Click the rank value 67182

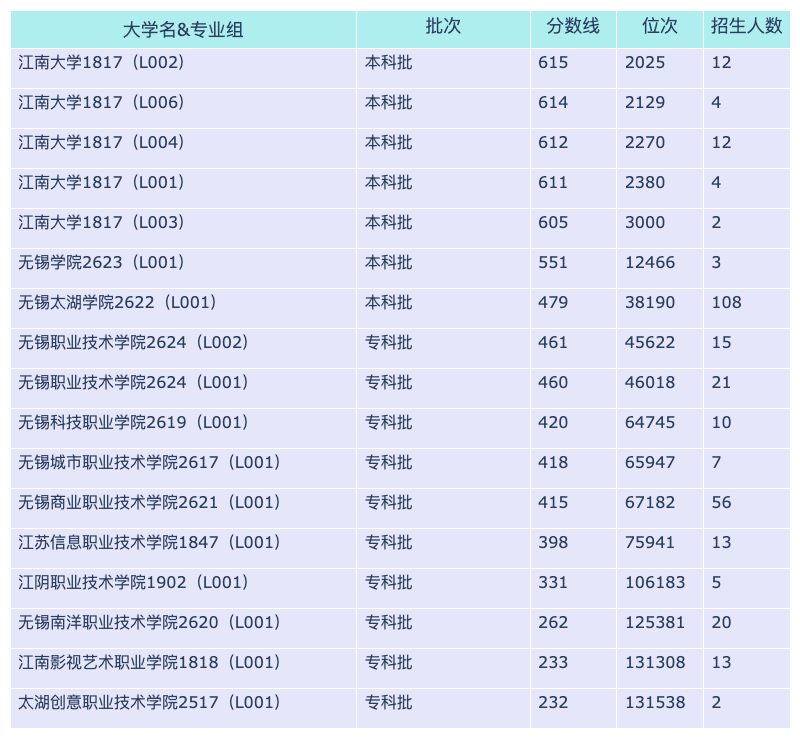tap(650, 503)
